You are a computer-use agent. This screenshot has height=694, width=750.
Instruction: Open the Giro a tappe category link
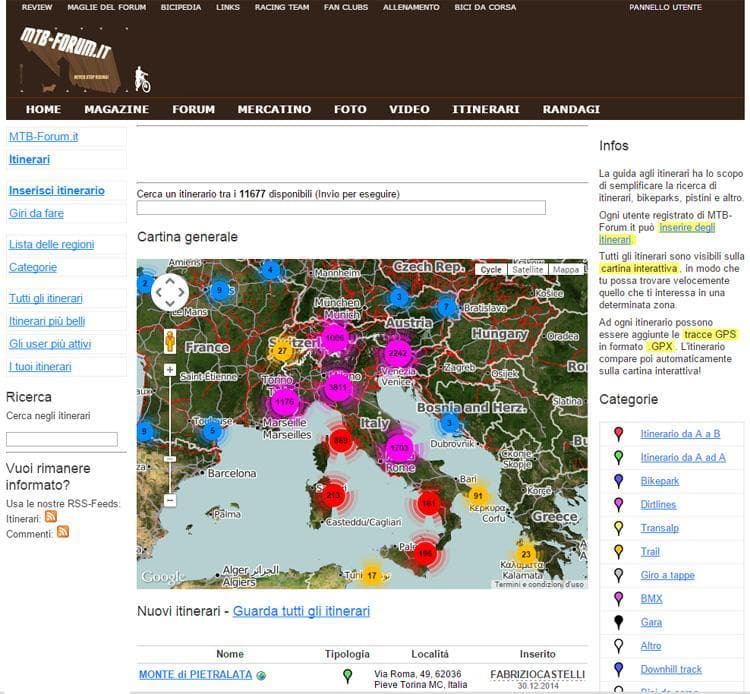(x=667, y=575)
